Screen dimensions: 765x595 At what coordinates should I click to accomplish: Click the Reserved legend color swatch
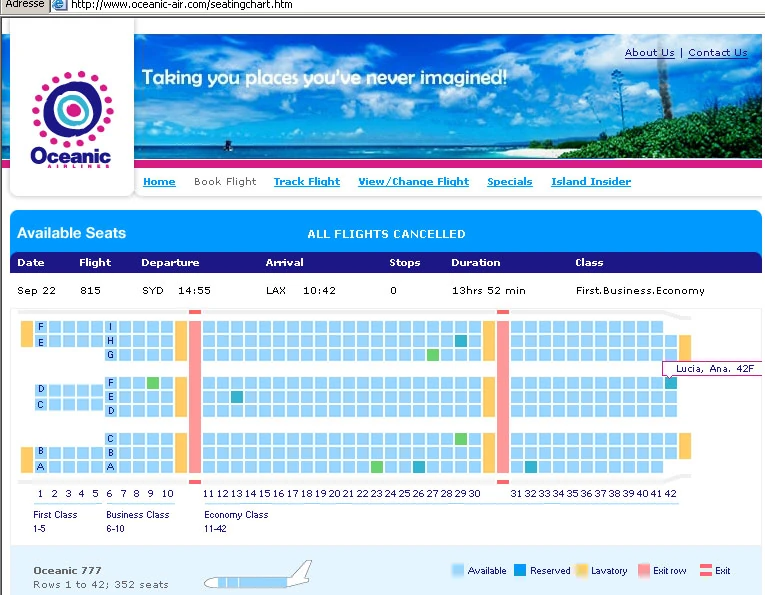(x=520, y=570)
